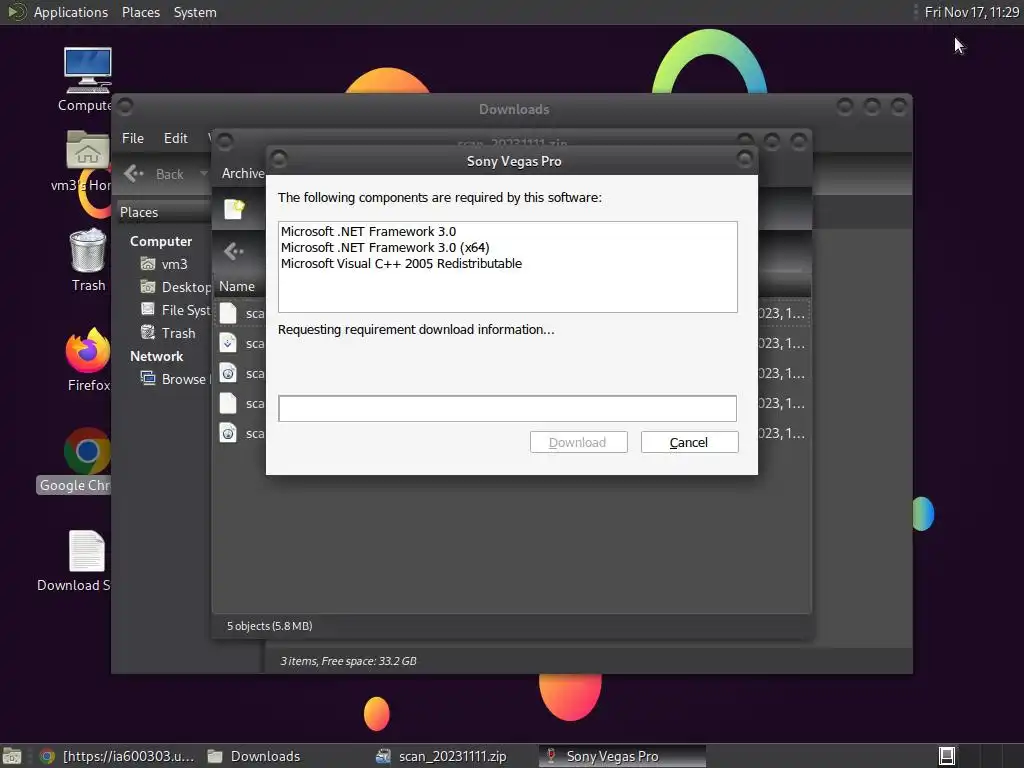Select Microsoft Visual C++ 2005 Redistributable entry
Image resolution: width=1024 pixels, height=768 pixels.
click(401, 264)
